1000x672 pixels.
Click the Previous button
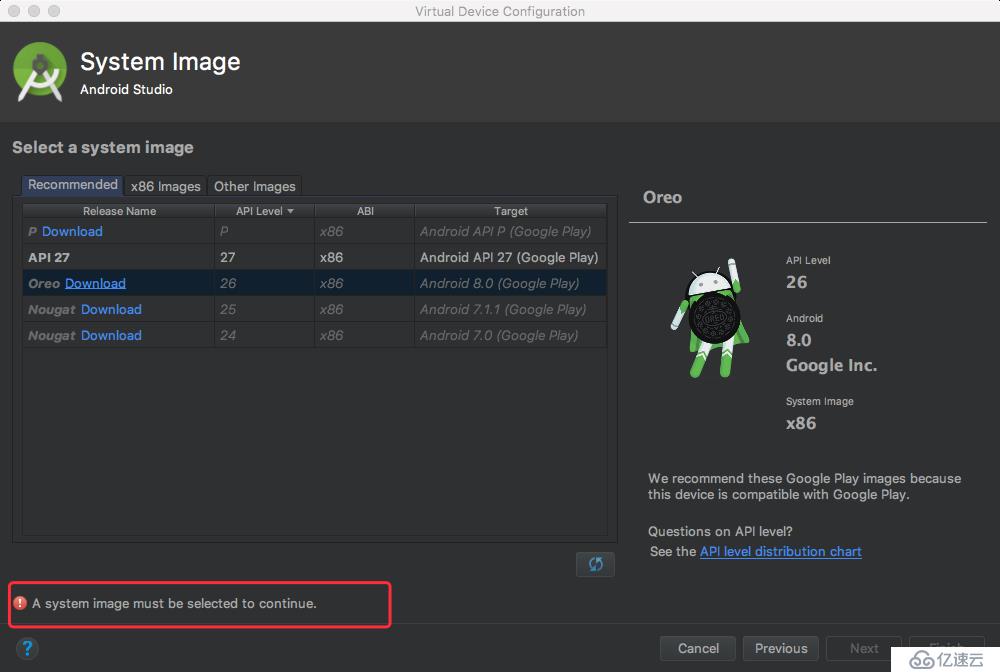click(x=781, y=648)
